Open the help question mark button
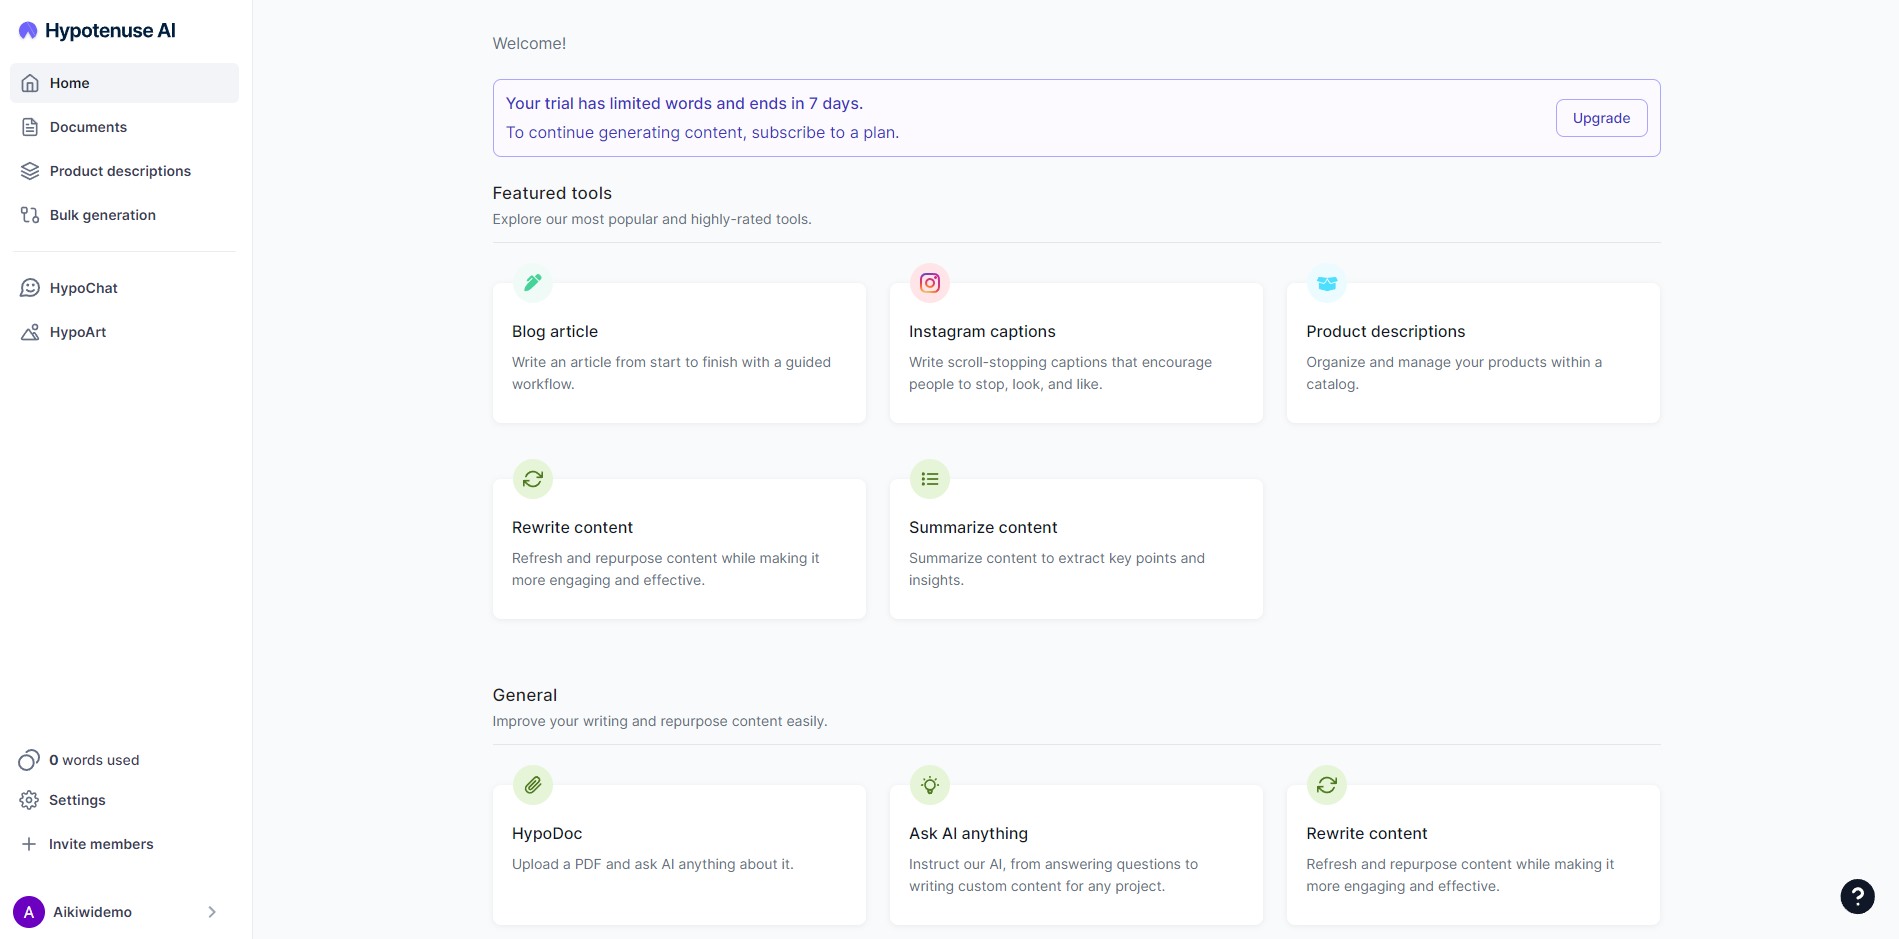 click(x=1858, y=896)
